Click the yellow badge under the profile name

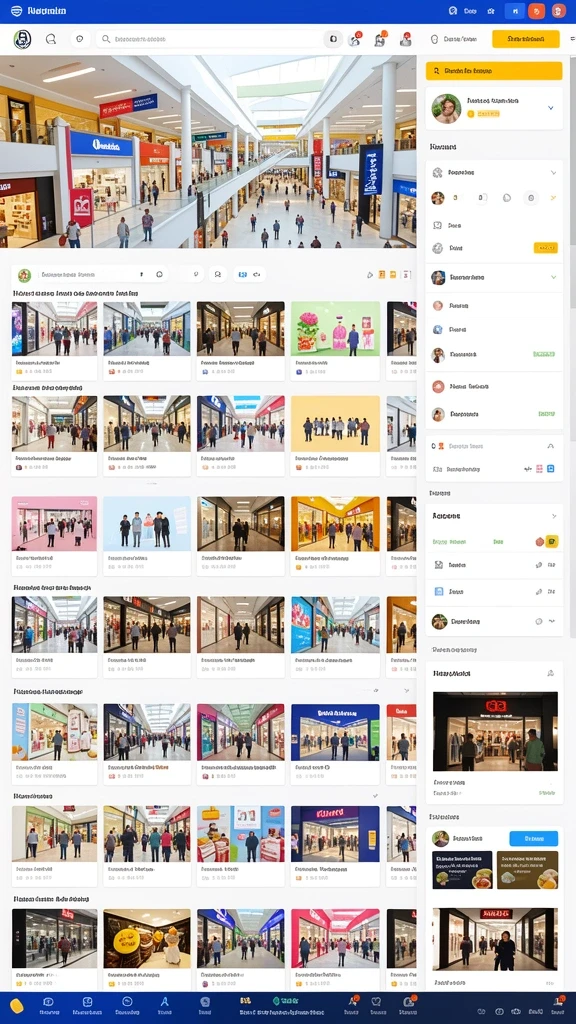[483, 114]
